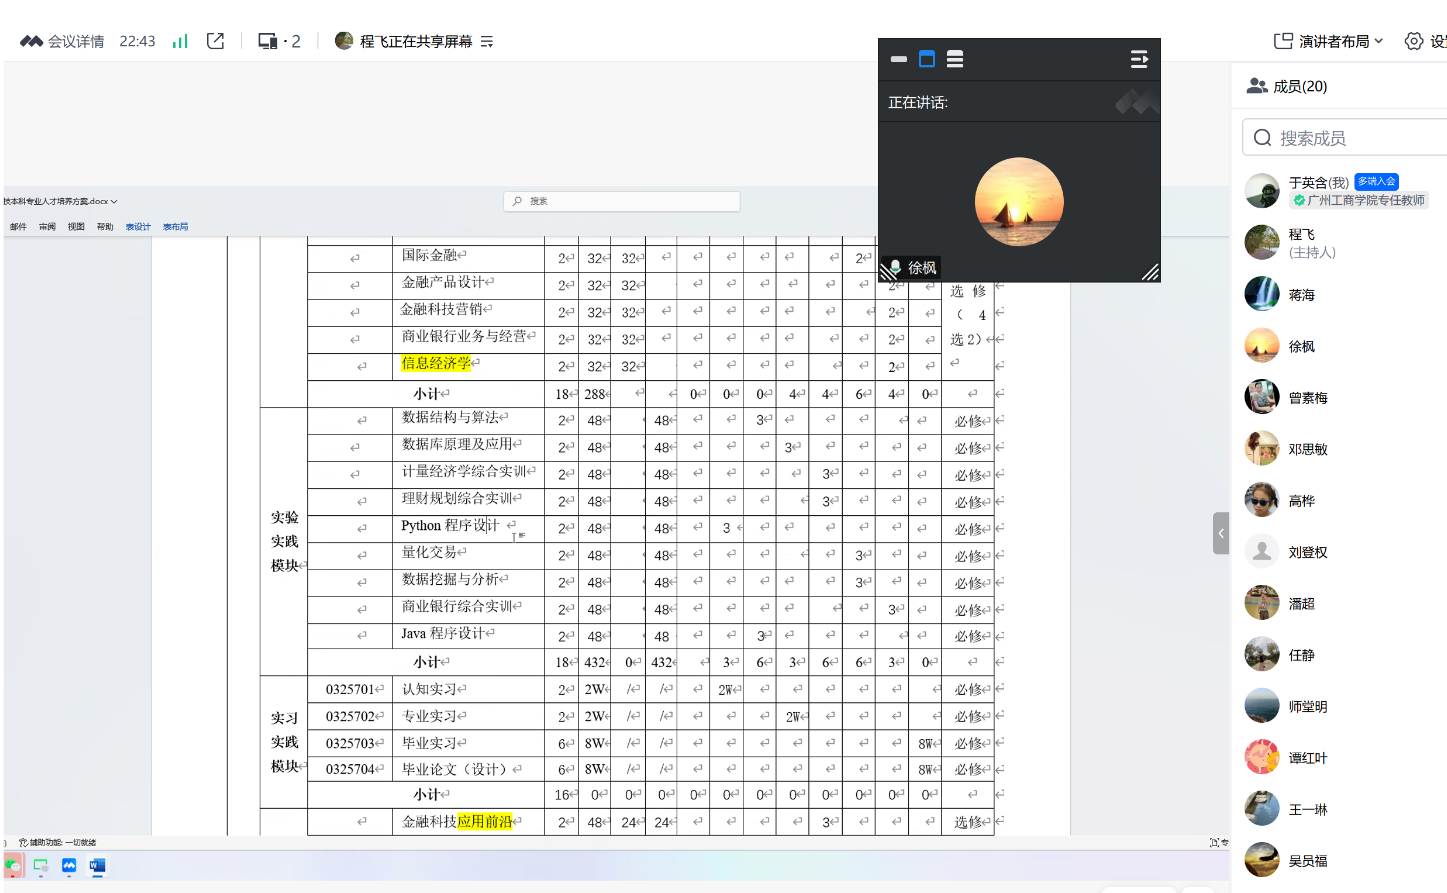This screenshot has height=893, width=1447.
Task: Click the 多端入会 badge beside 于英含
Action: click(x=1376, y=181)
